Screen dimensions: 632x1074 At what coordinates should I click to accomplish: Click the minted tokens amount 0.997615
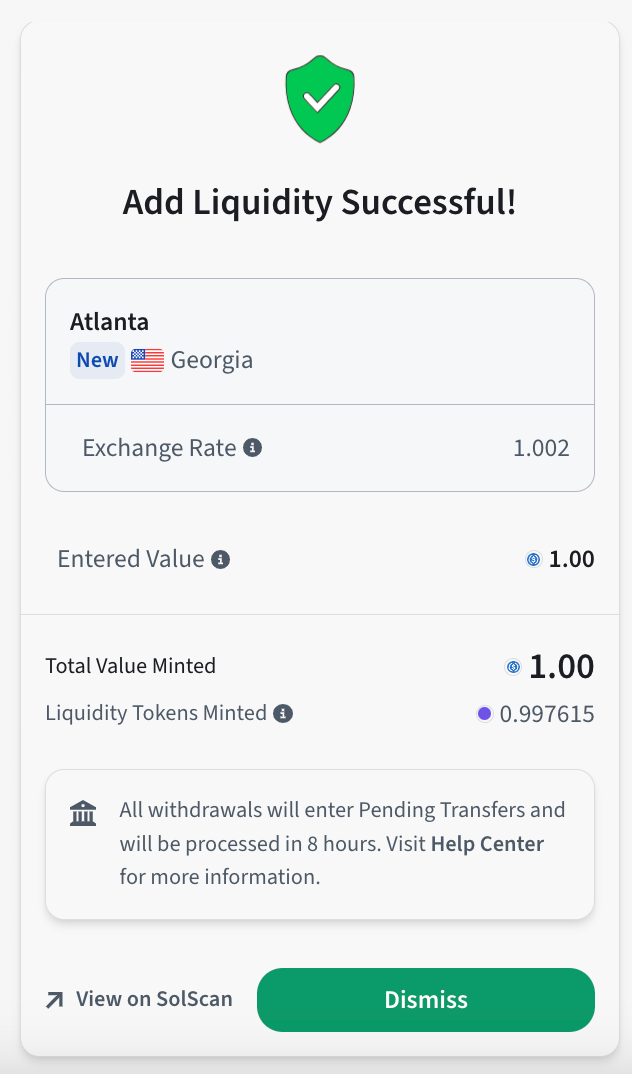(547, 714)
